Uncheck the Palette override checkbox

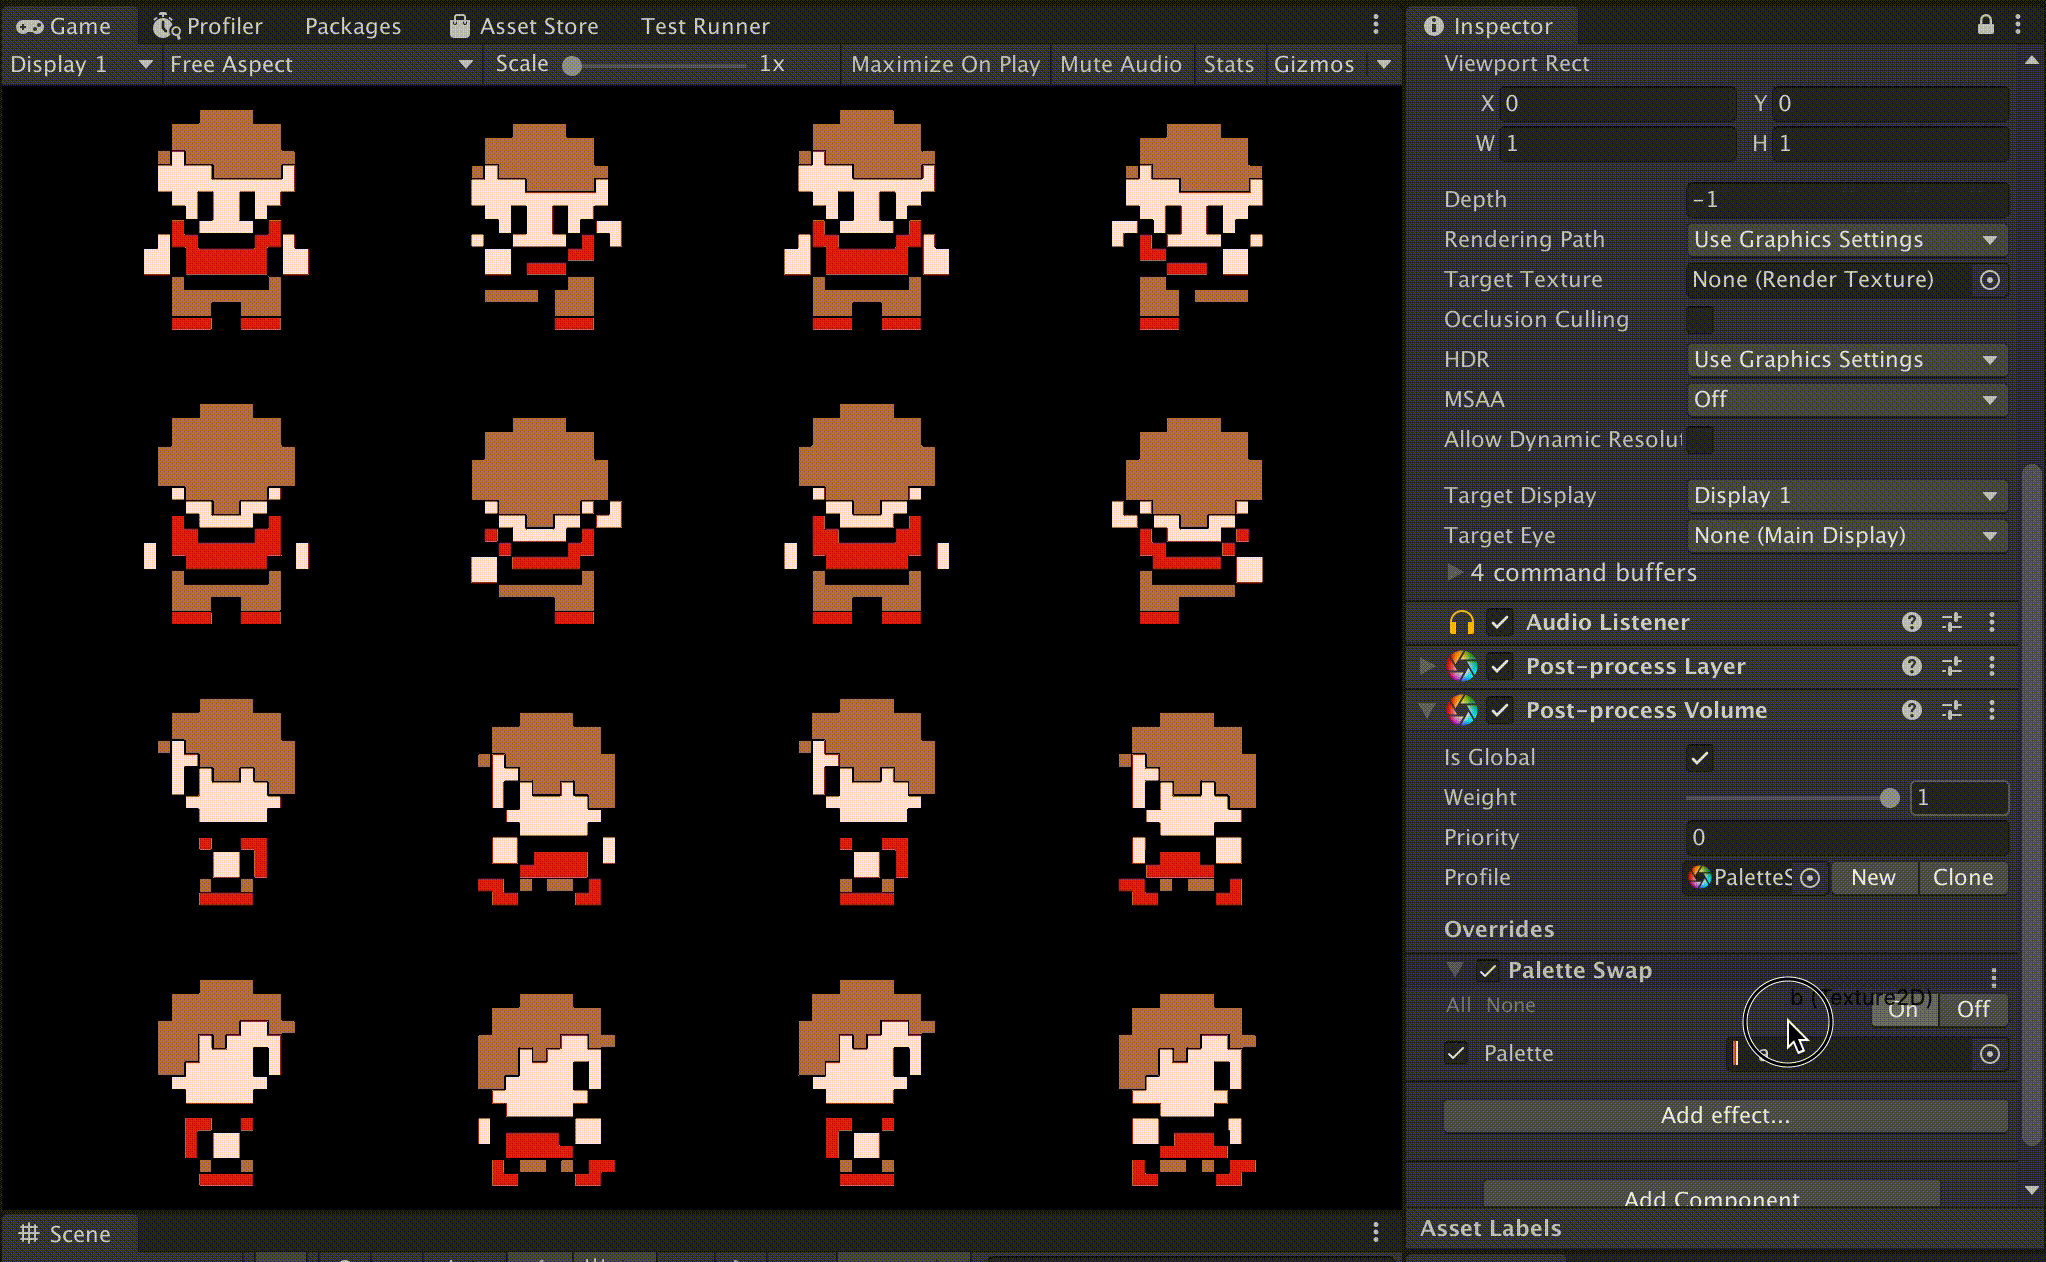coord(1456,1053)
